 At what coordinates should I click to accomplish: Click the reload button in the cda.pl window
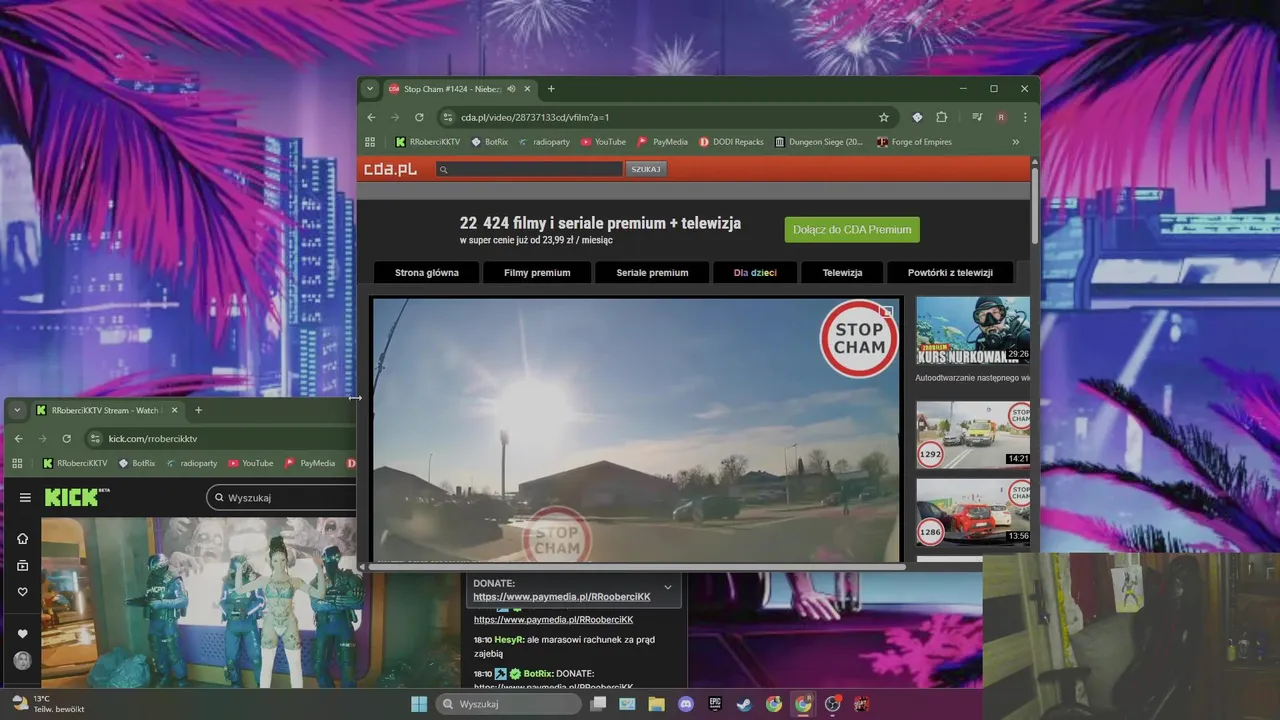419,117
